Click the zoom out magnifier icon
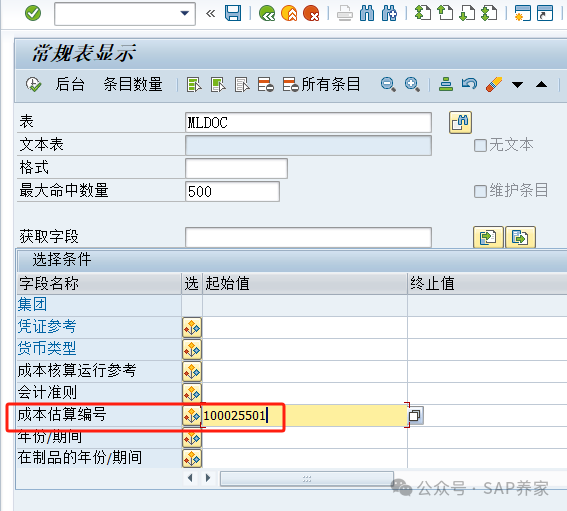This screenshot has height=511, width=567. [388, 85]
